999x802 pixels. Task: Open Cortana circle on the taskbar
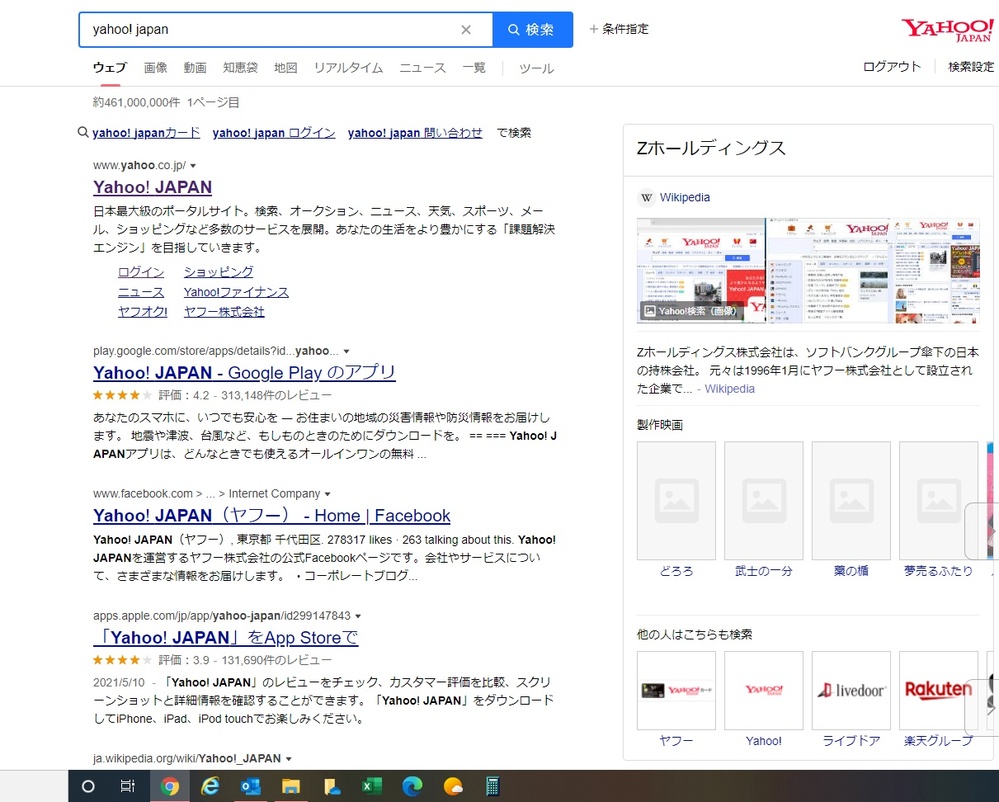tap(89, 786)
